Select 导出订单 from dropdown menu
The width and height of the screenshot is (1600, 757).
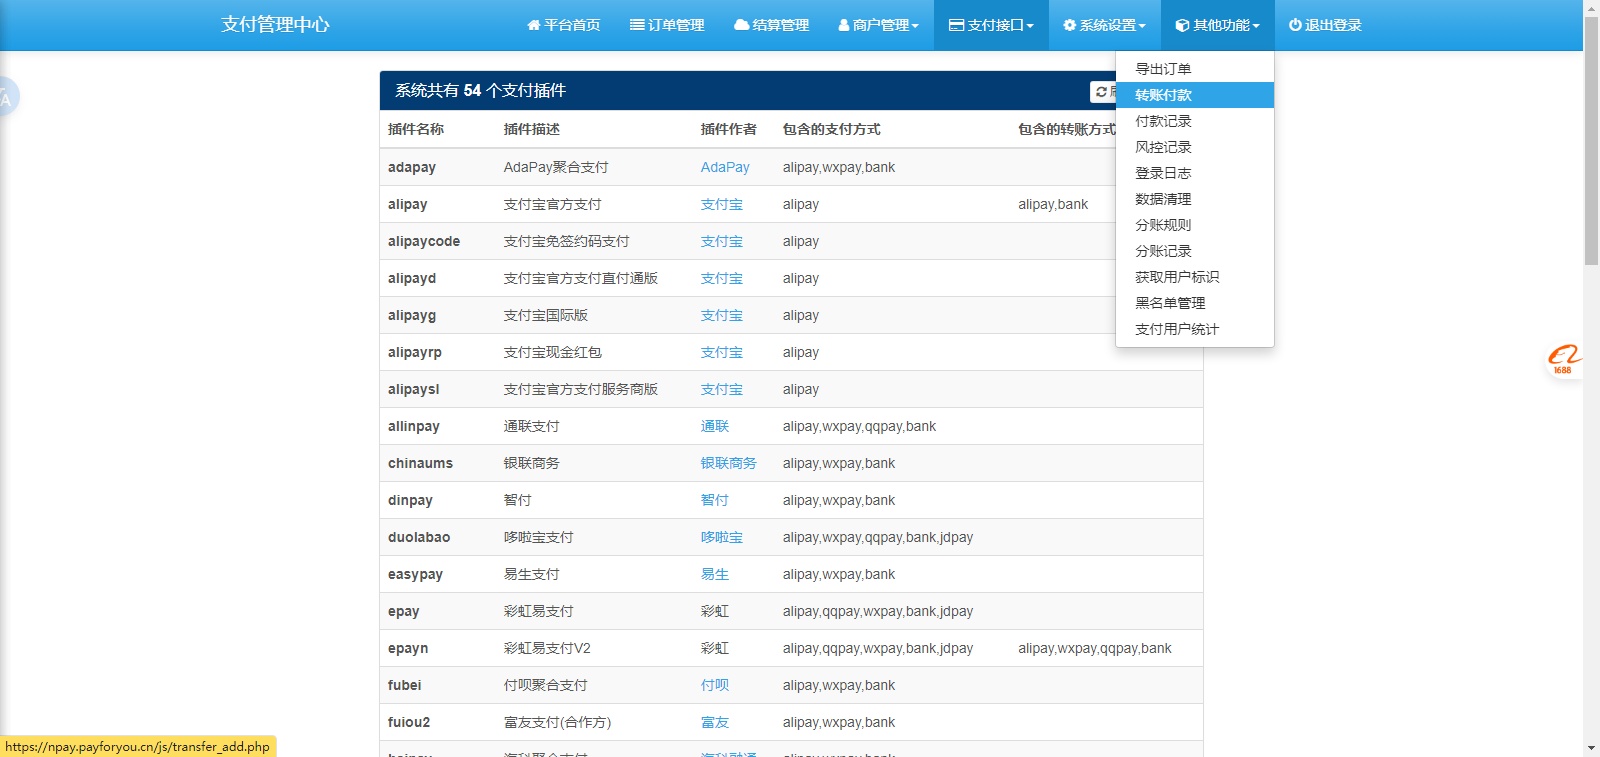tap(1195, 69)
